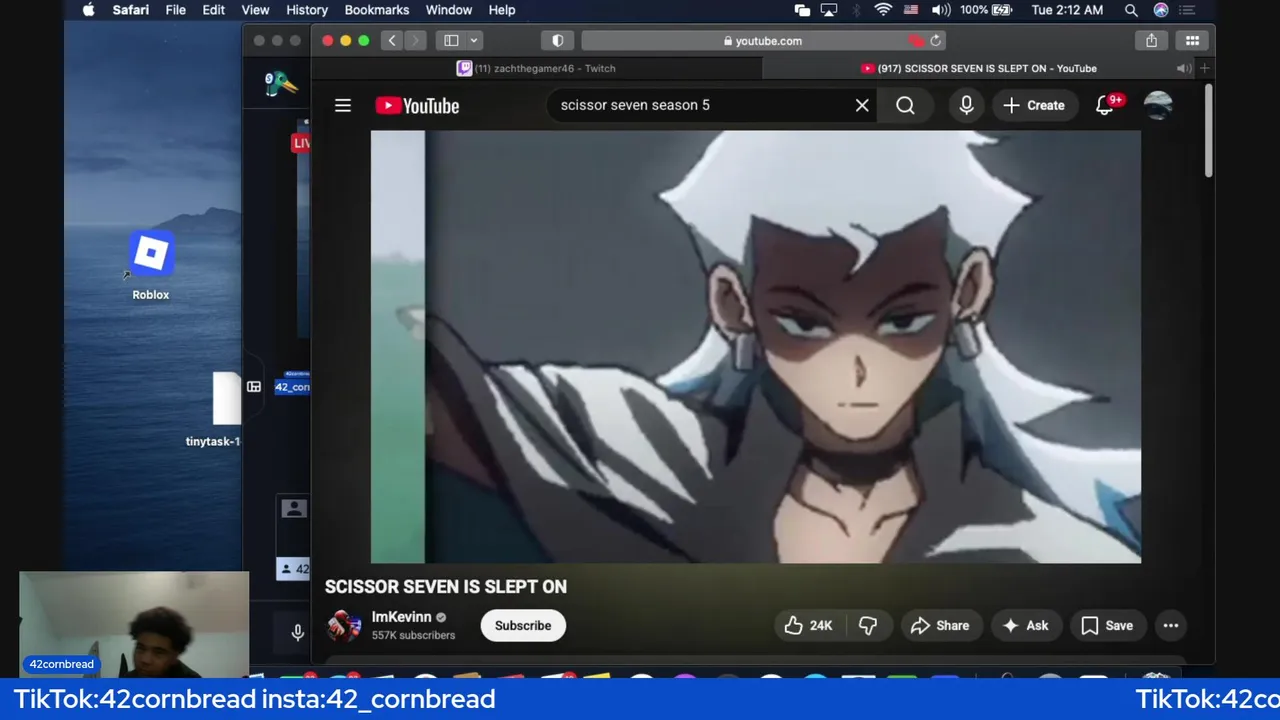The width and height of the screenshot is (1280, 720).
Task: Open the History menu
Action: point(307,10)
